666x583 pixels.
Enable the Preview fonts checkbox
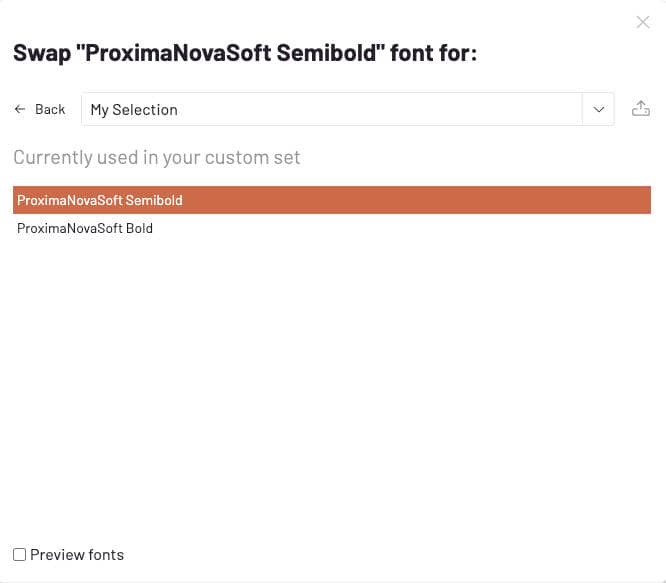pos(20,554)
